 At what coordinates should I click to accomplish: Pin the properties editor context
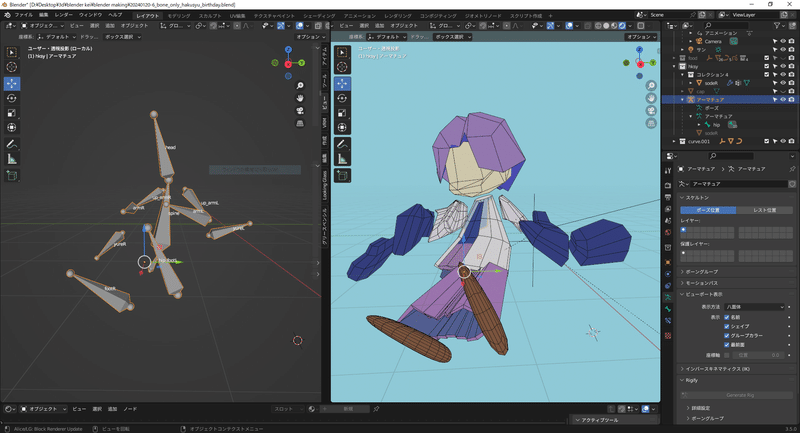click(x=792, y=169)
